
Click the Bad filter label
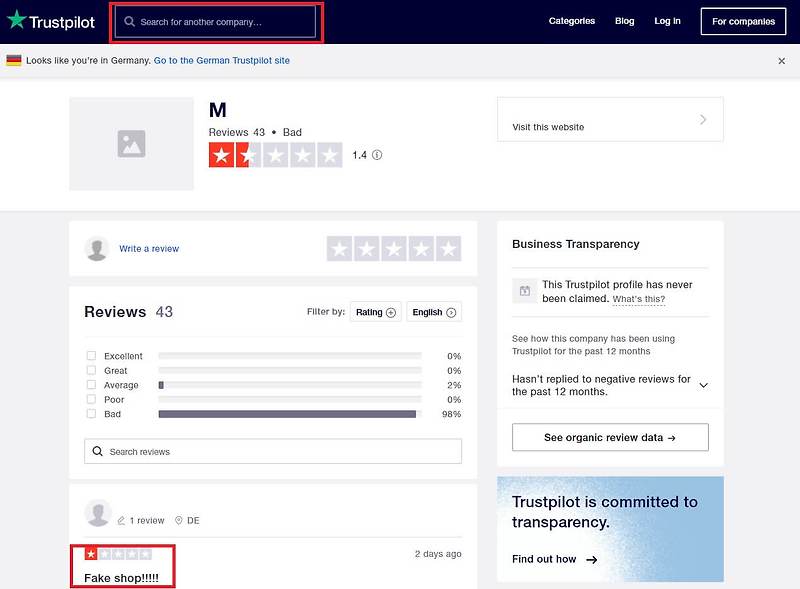[x=112, y=414]
